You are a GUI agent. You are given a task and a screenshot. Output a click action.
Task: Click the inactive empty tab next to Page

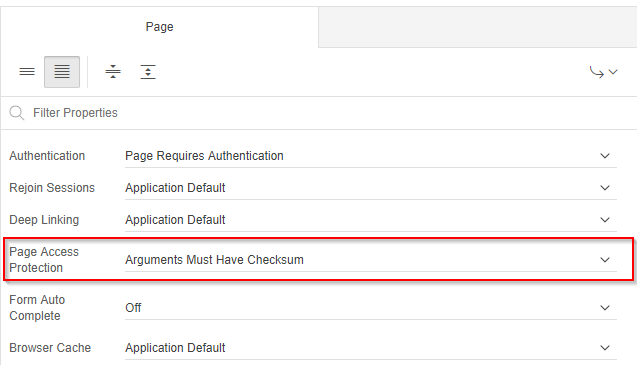click(x=478, y=27)
